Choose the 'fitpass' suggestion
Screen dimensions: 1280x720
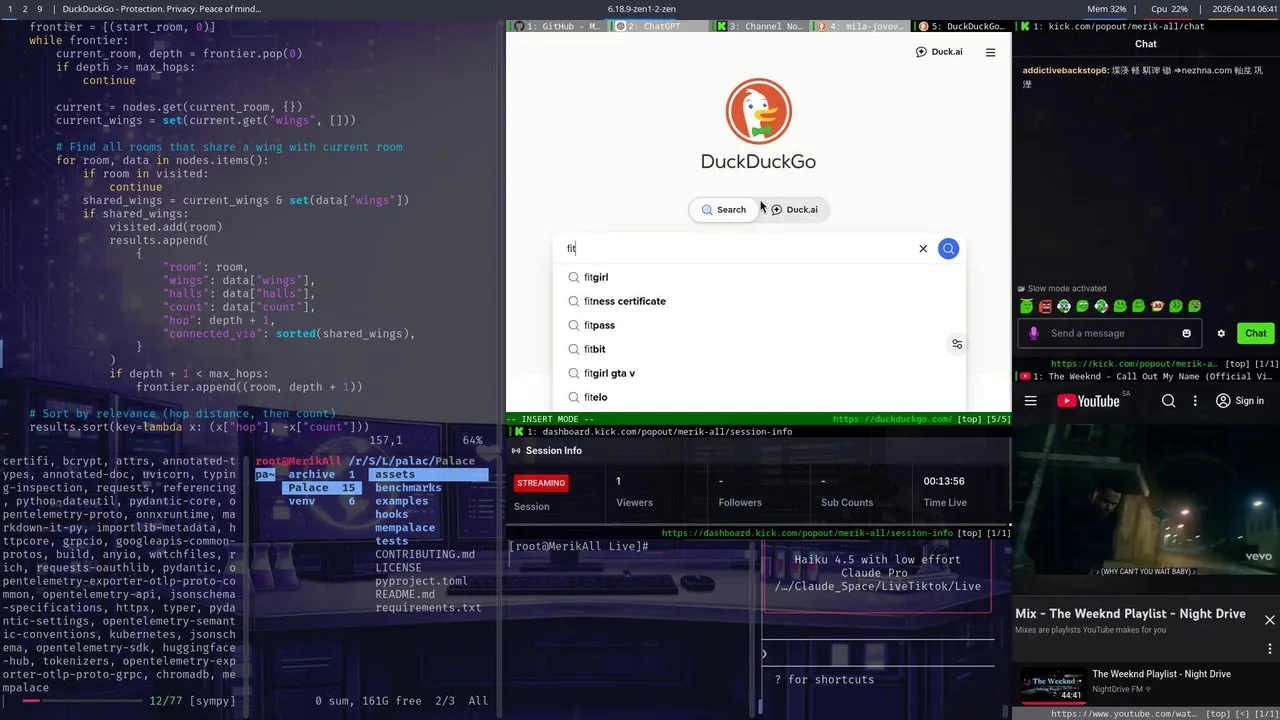(760, 325)
